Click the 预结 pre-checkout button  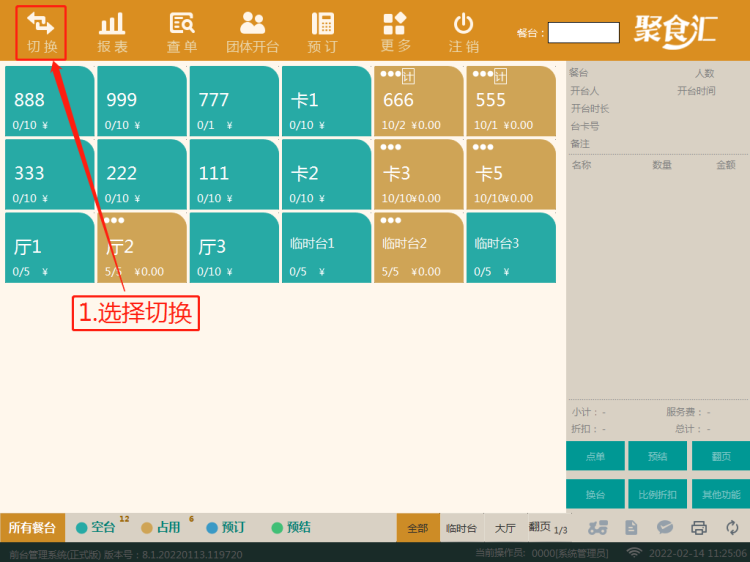pyautogui.click(x=658, y=456)
